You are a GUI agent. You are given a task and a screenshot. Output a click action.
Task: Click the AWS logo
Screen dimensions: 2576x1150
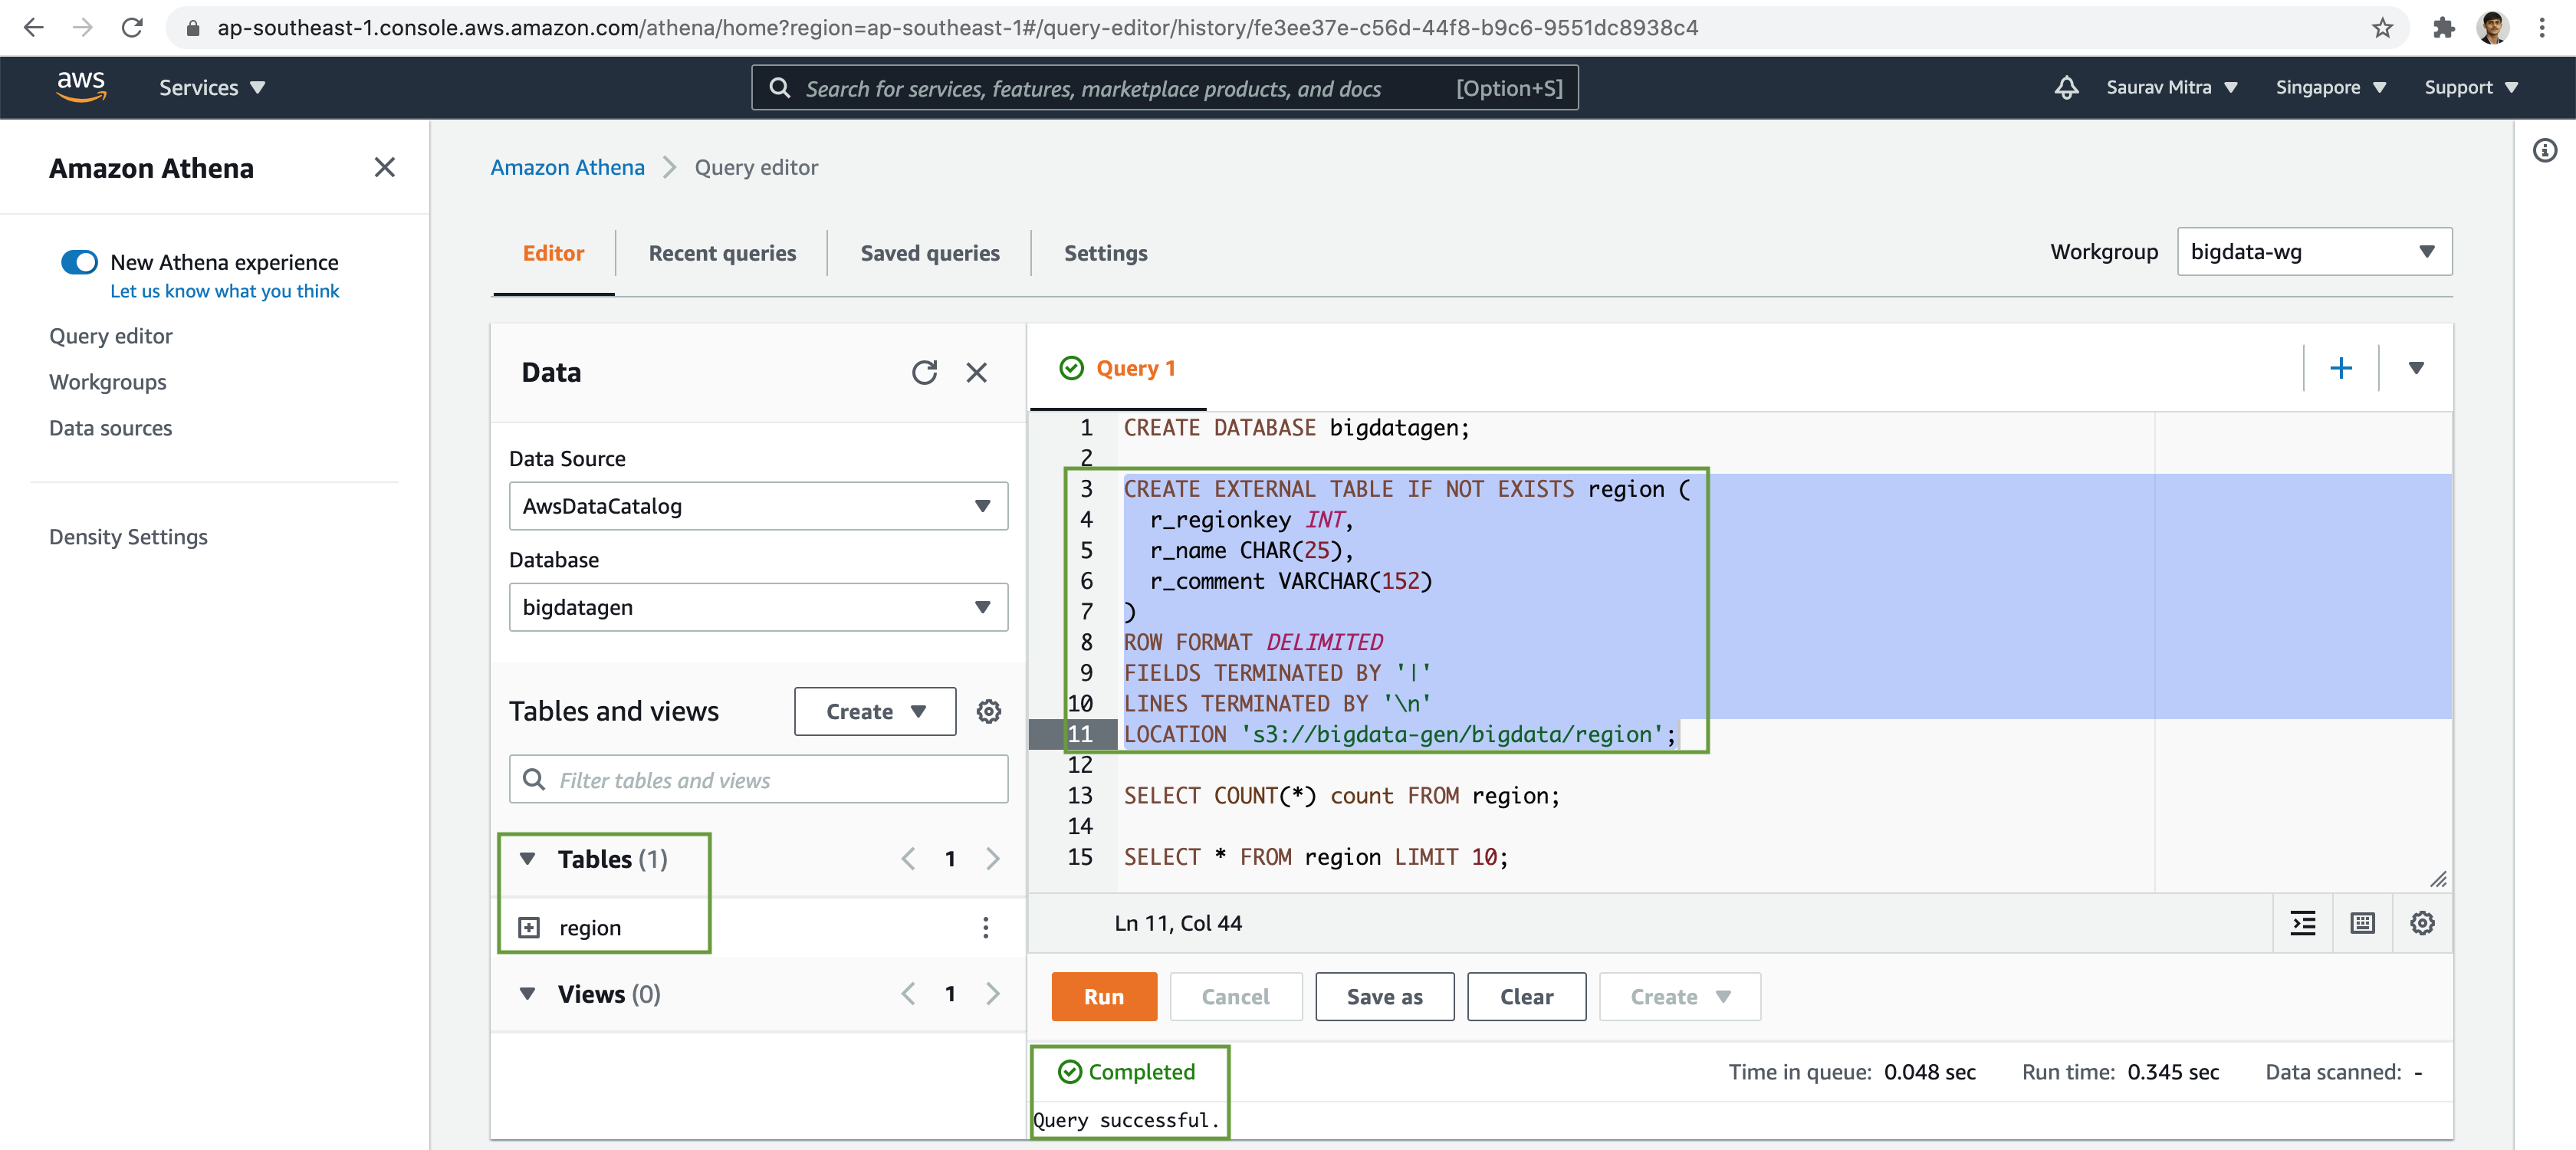(81, 87)
